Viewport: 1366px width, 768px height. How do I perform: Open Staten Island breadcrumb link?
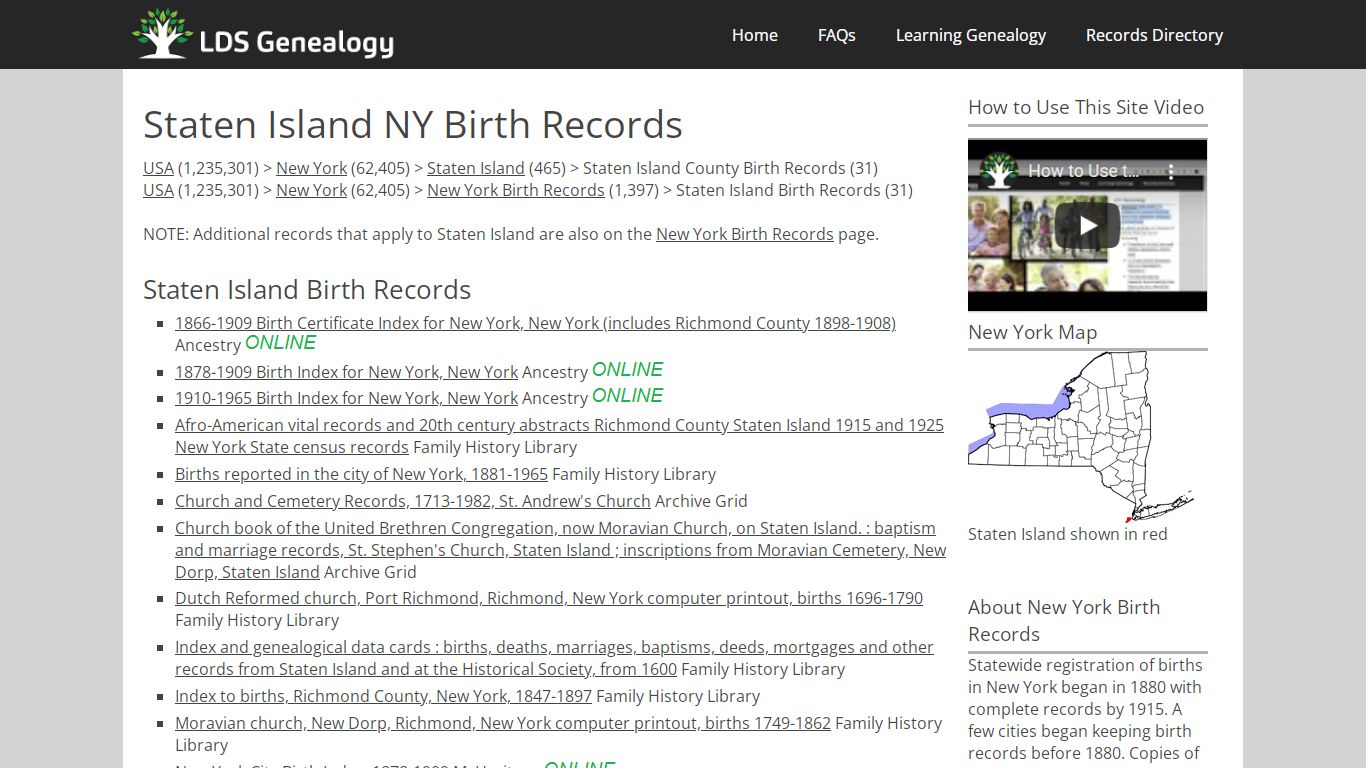(476, 168)
